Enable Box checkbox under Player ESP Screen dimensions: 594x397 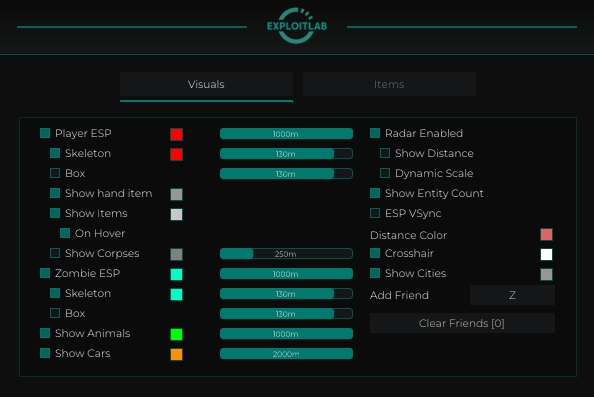pos(55,173)
